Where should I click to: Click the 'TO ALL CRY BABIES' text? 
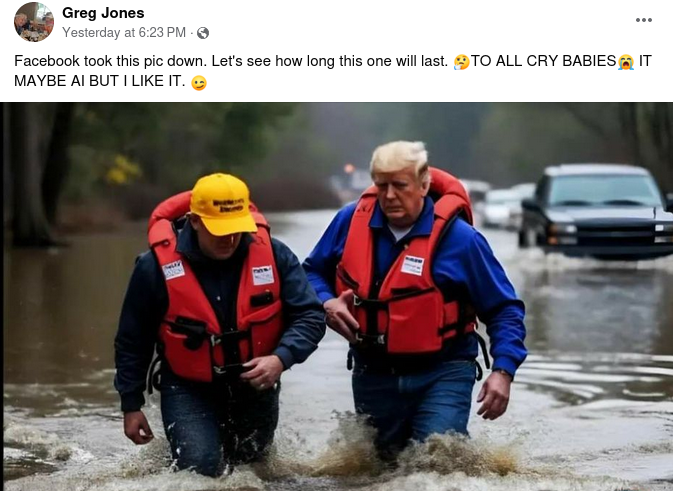click(x=544, y=61)
